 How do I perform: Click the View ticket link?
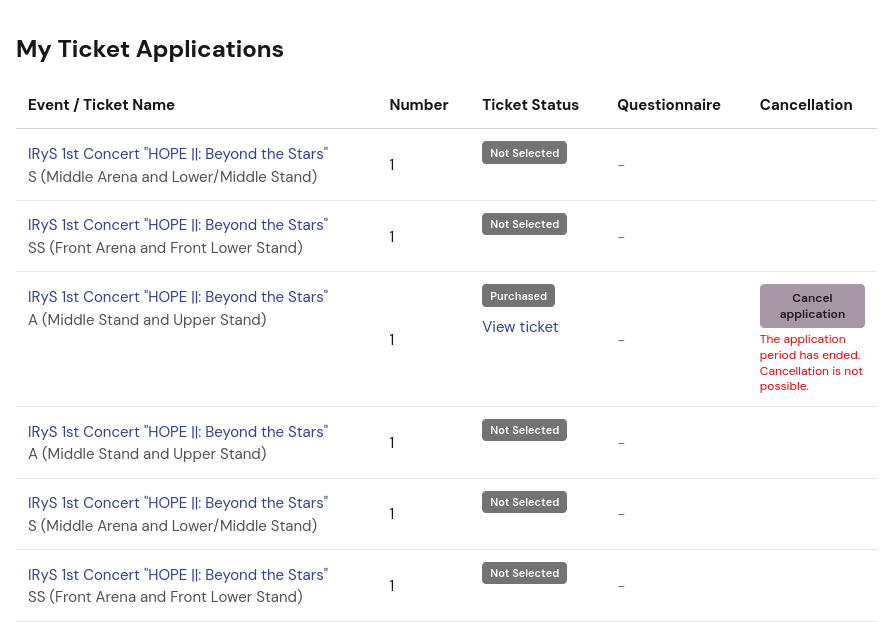tap(520, 327)
